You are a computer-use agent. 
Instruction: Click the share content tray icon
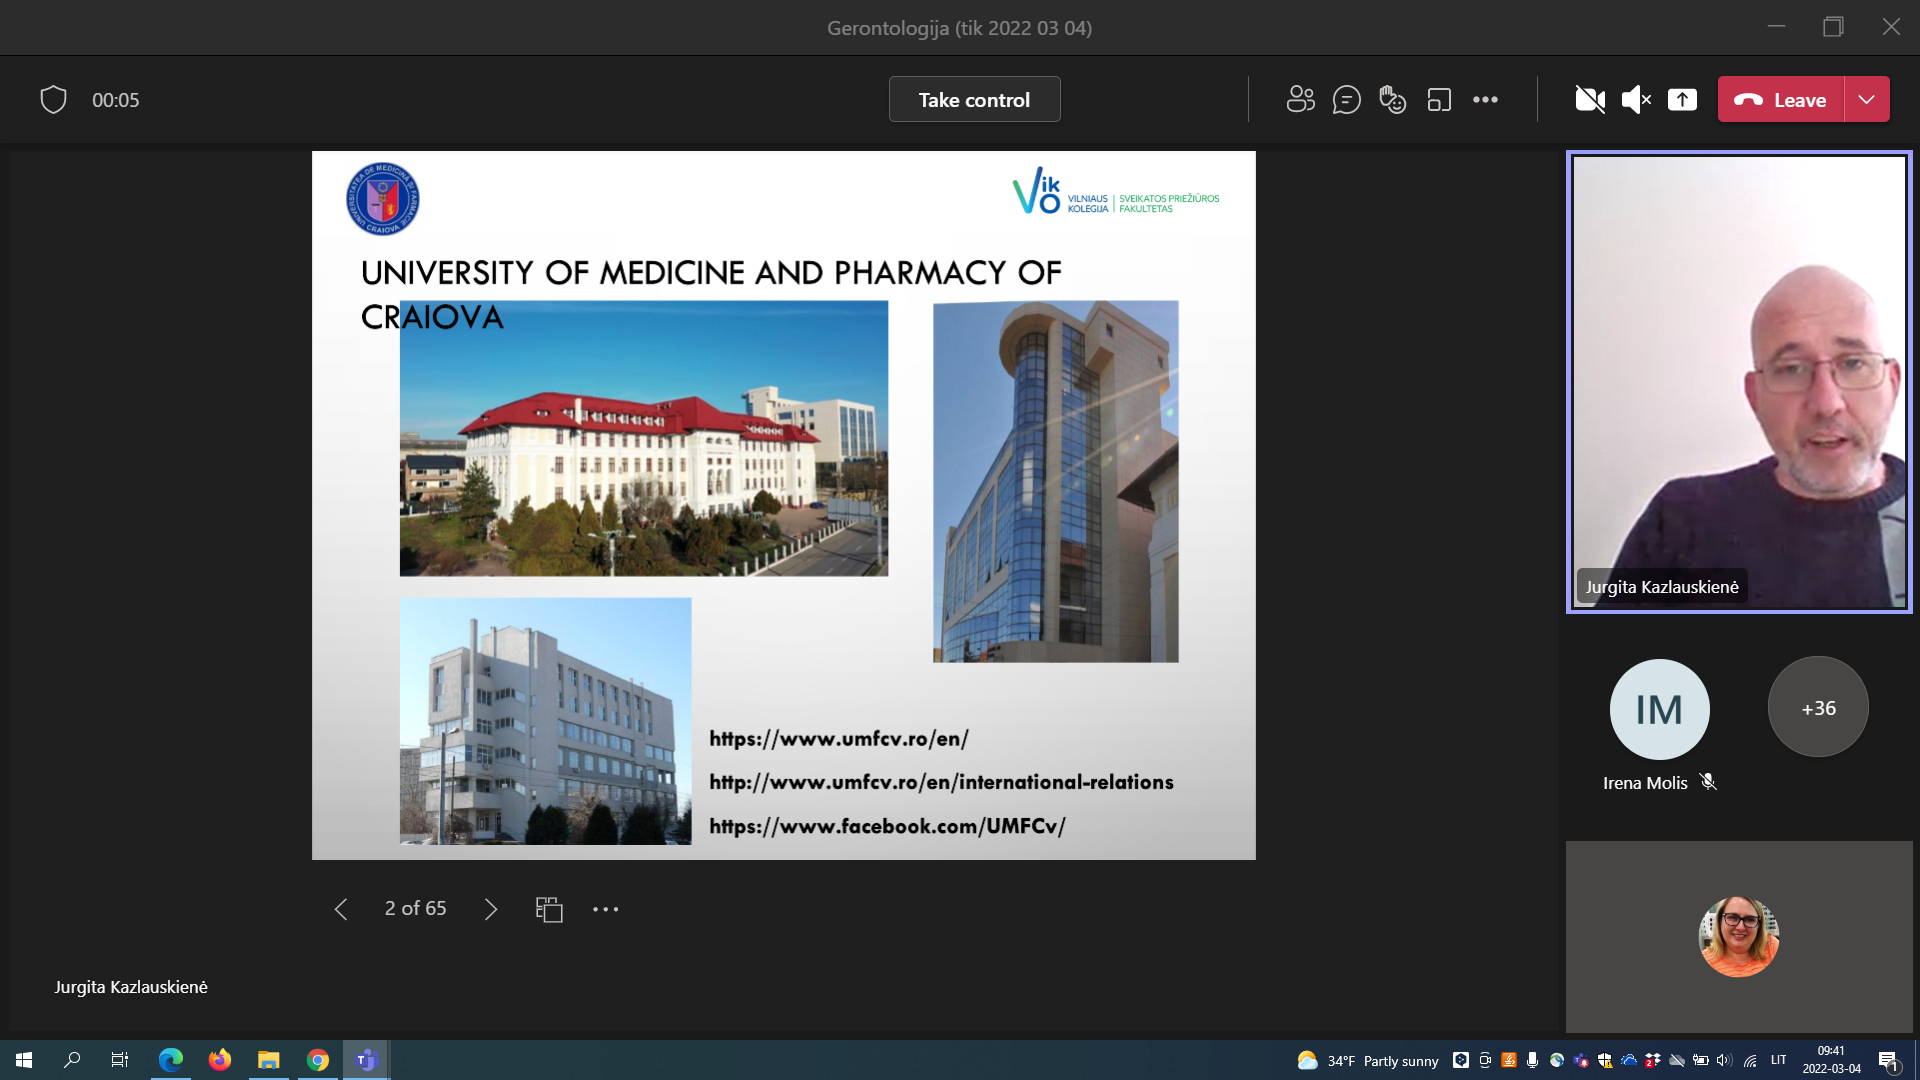point(1682,100)
